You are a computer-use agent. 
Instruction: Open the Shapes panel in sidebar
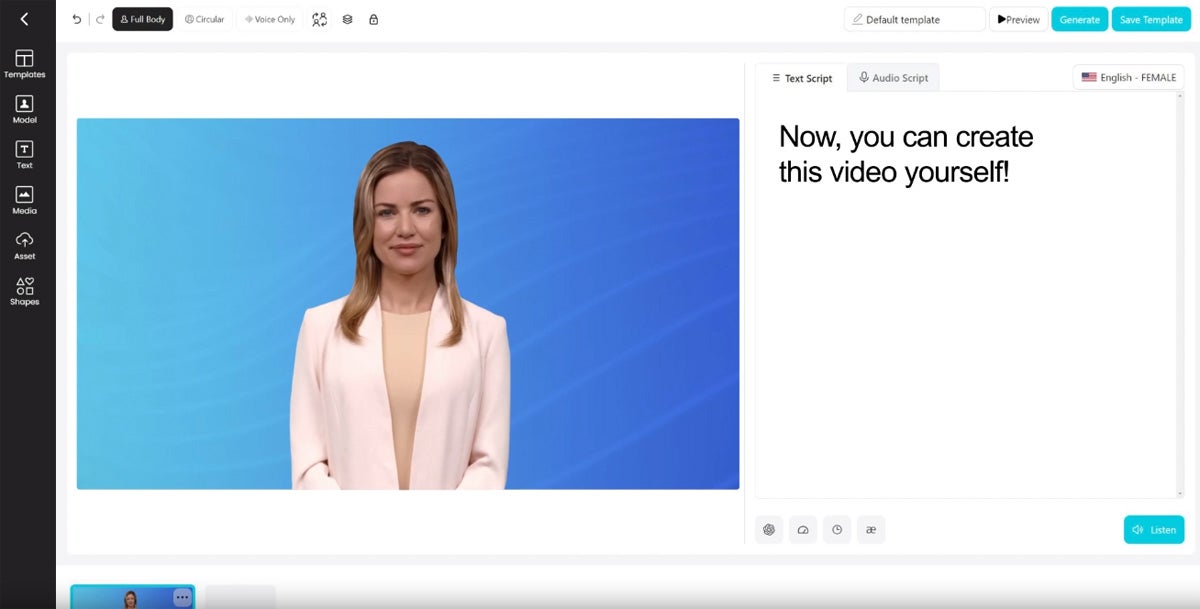(x=24, y=291)
